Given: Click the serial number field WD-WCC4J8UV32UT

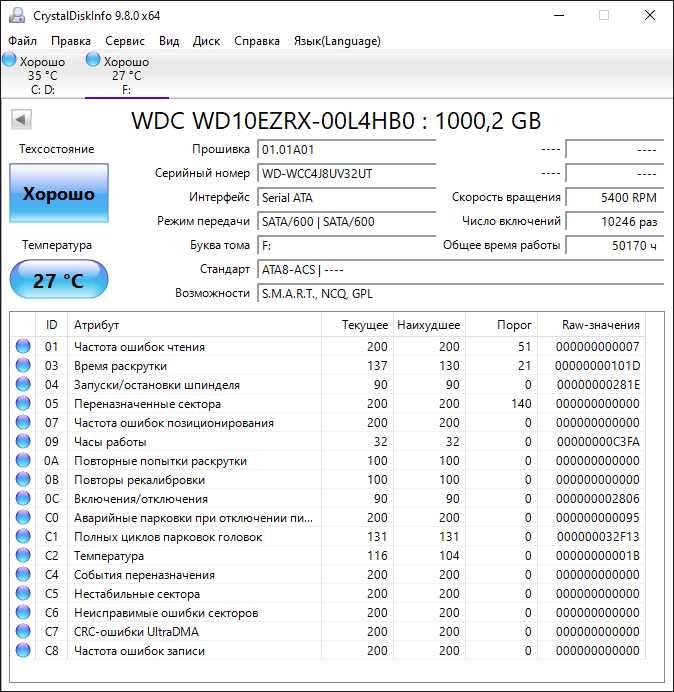Looking at the screenshot, I should 346,173.
